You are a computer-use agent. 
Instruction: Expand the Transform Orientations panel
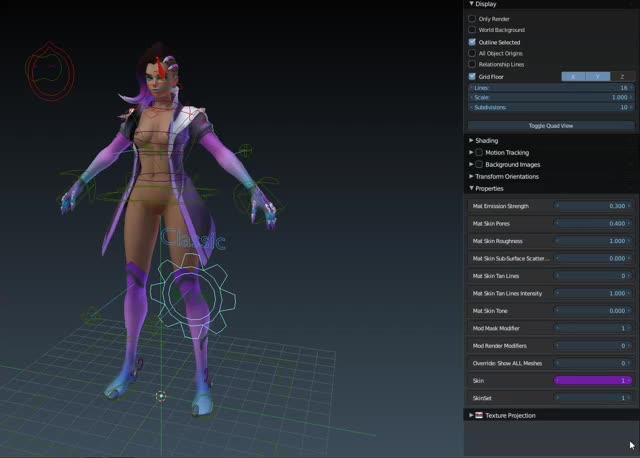click(x=471, y=176)
